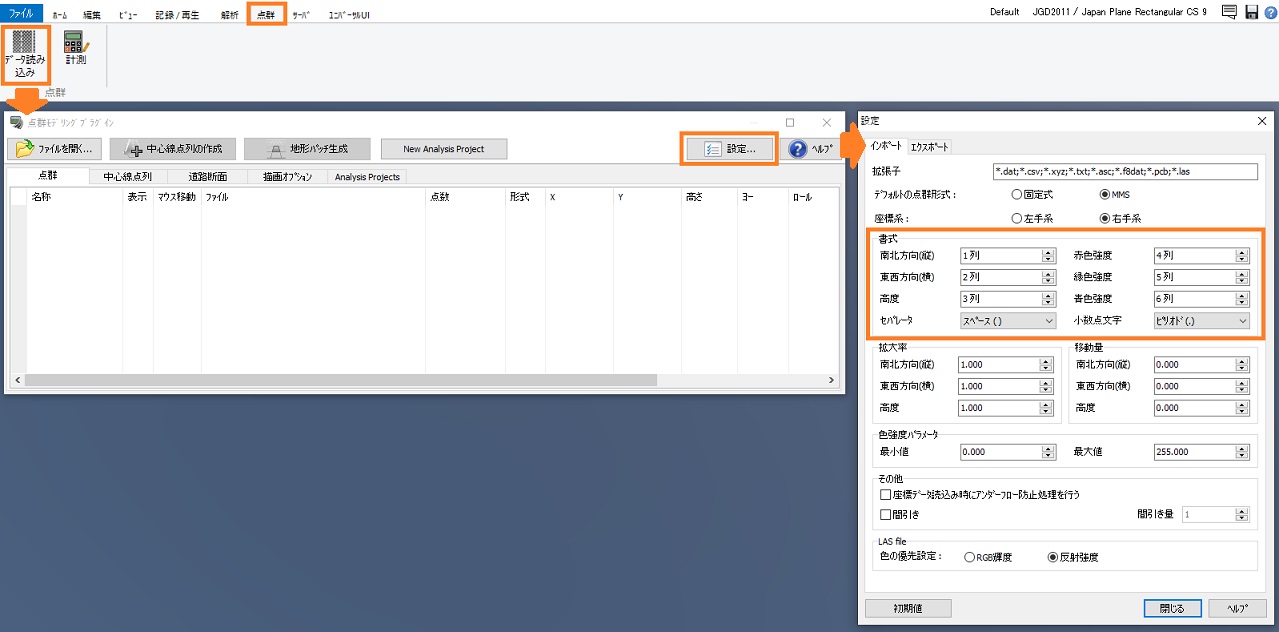This screenshot has width=1279, height=632.
Task: Select the 右手系 coordinate radio button
Action: pyautogui.click(x=1120, y=217)
